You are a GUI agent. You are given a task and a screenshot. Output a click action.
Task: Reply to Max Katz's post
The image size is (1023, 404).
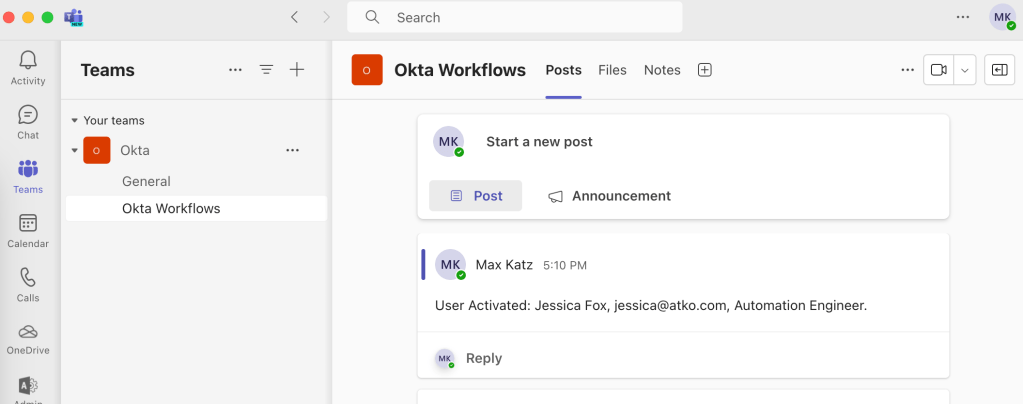pyautogui.click(x=484, y=358)
